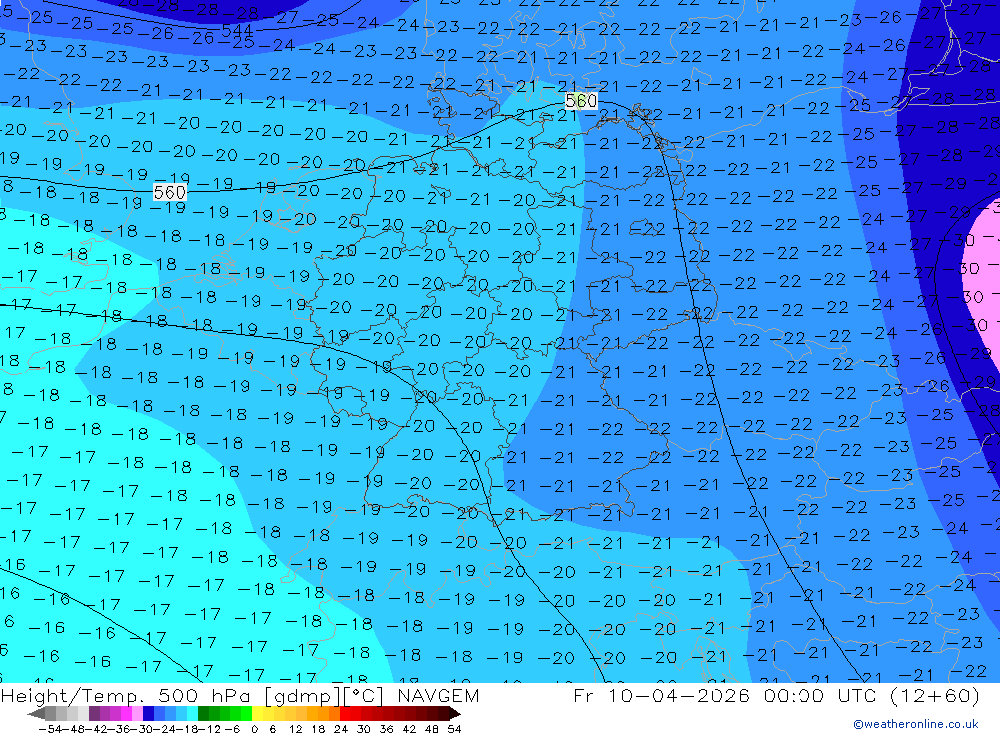Click the 544 contour label

tap(237, 30)
